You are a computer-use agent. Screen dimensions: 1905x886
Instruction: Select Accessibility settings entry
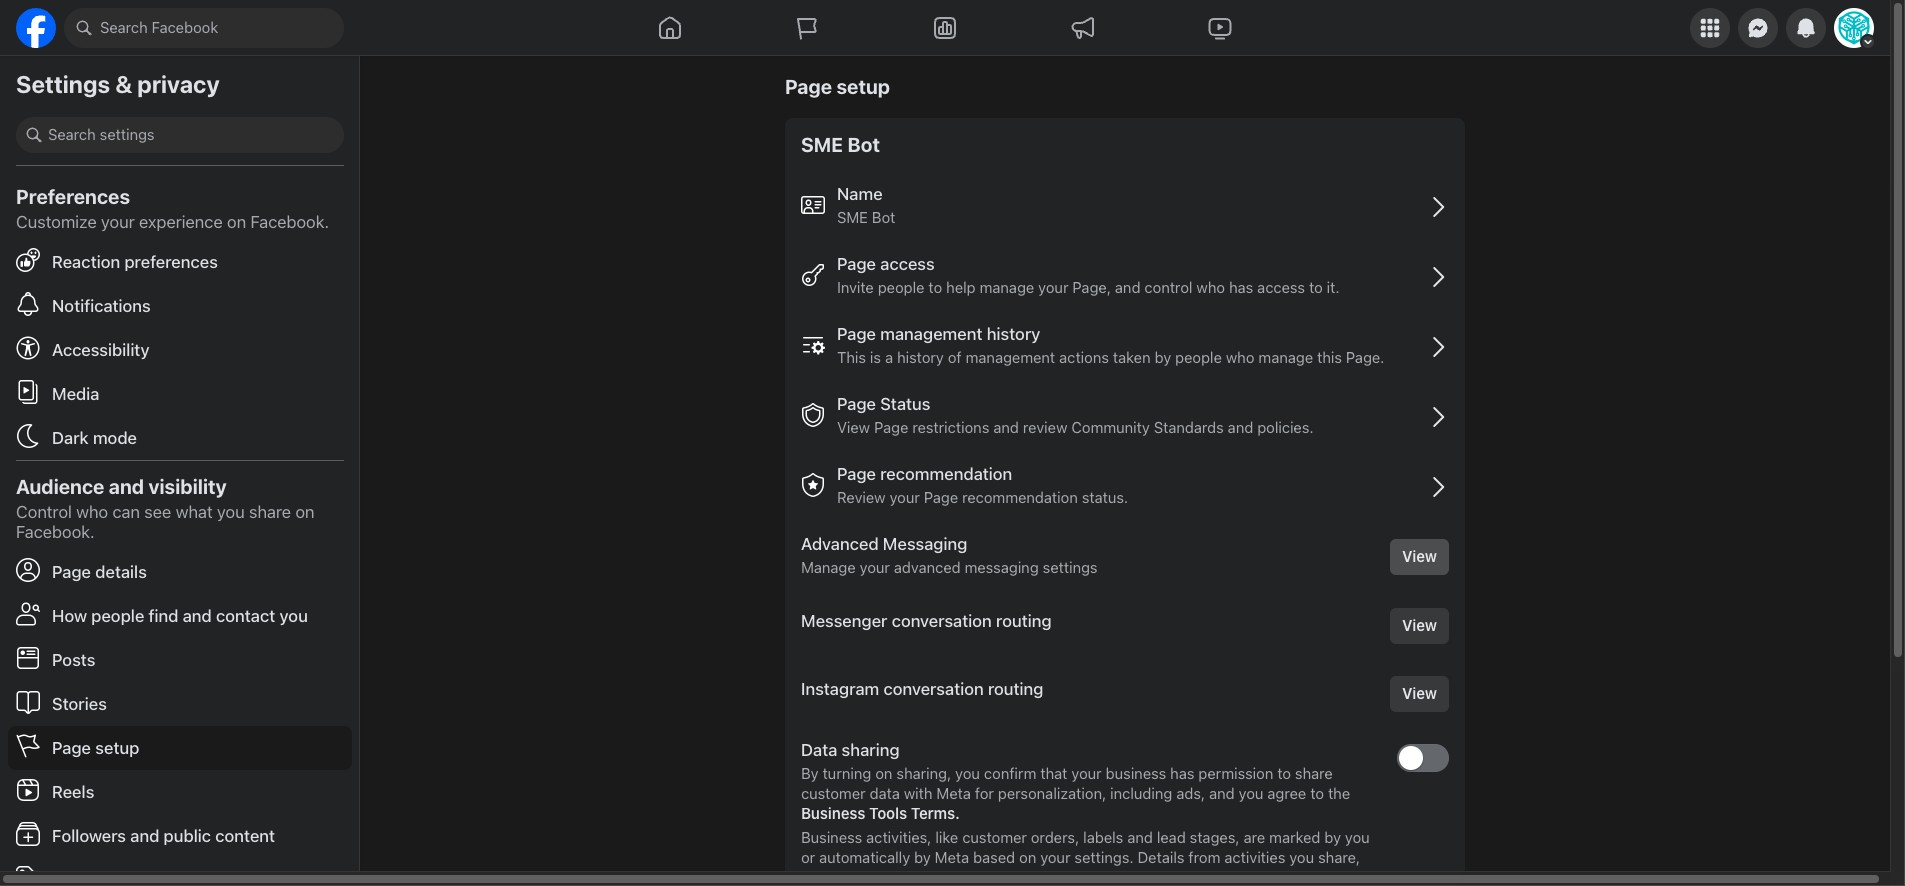point(180,350)
